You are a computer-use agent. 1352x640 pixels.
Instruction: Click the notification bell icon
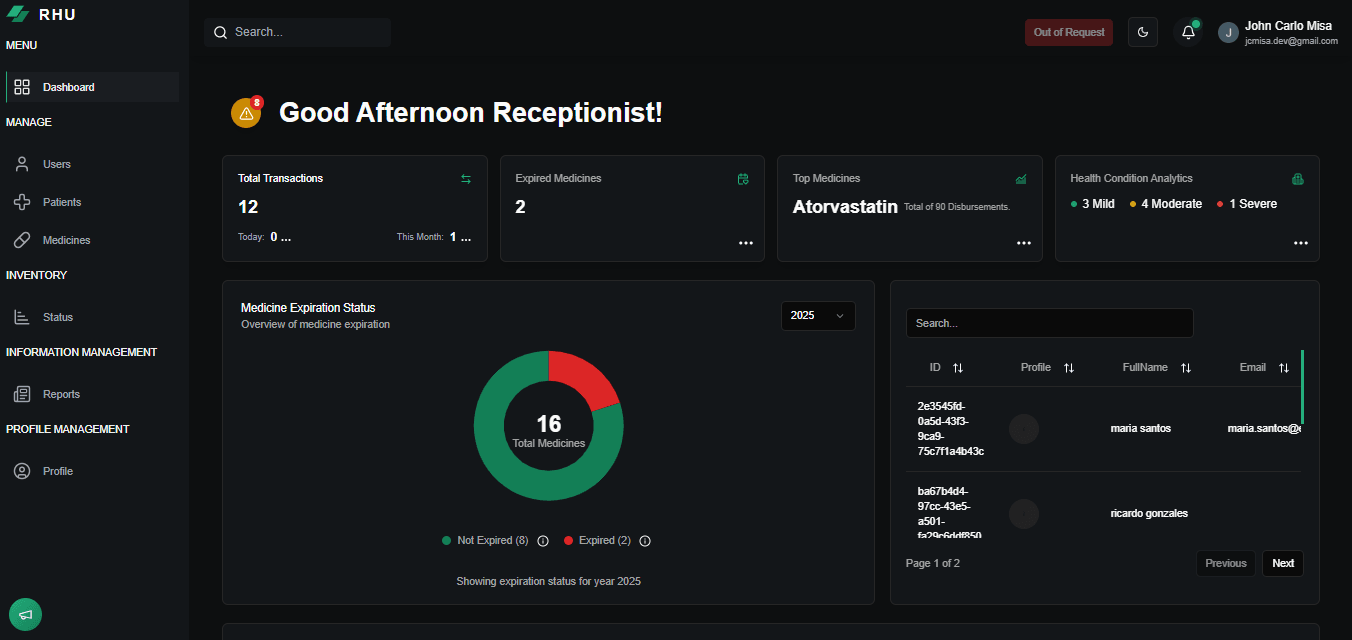coord(1188,32)
